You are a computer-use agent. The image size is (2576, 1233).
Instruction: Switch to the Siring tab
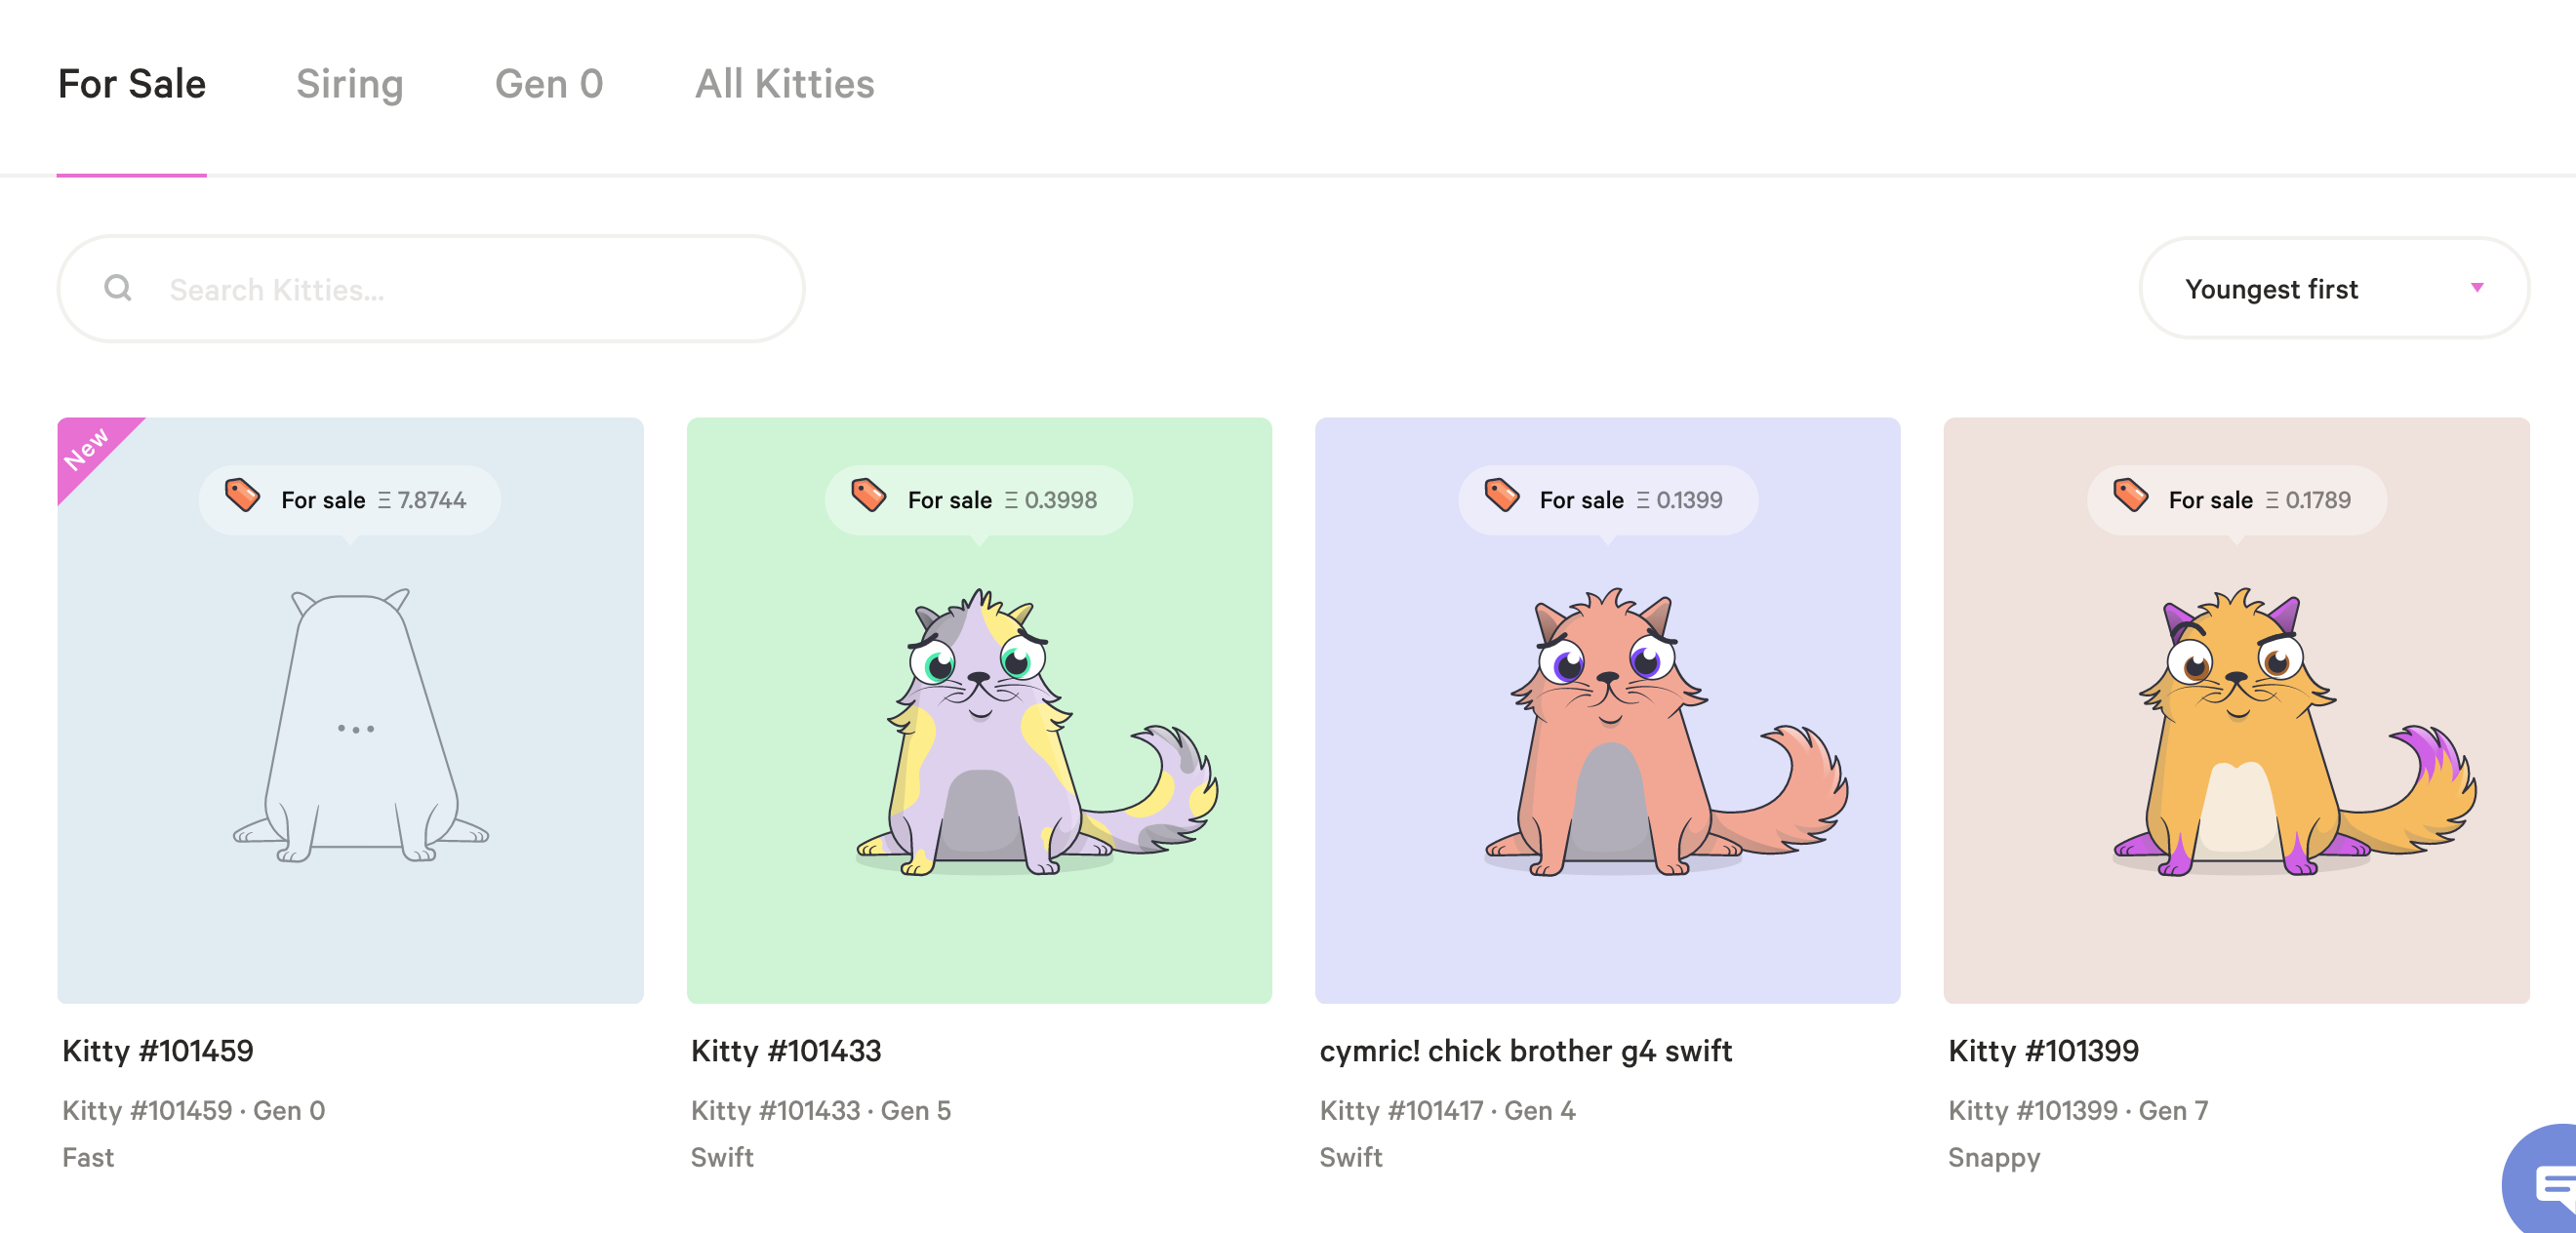pos(349,84)
